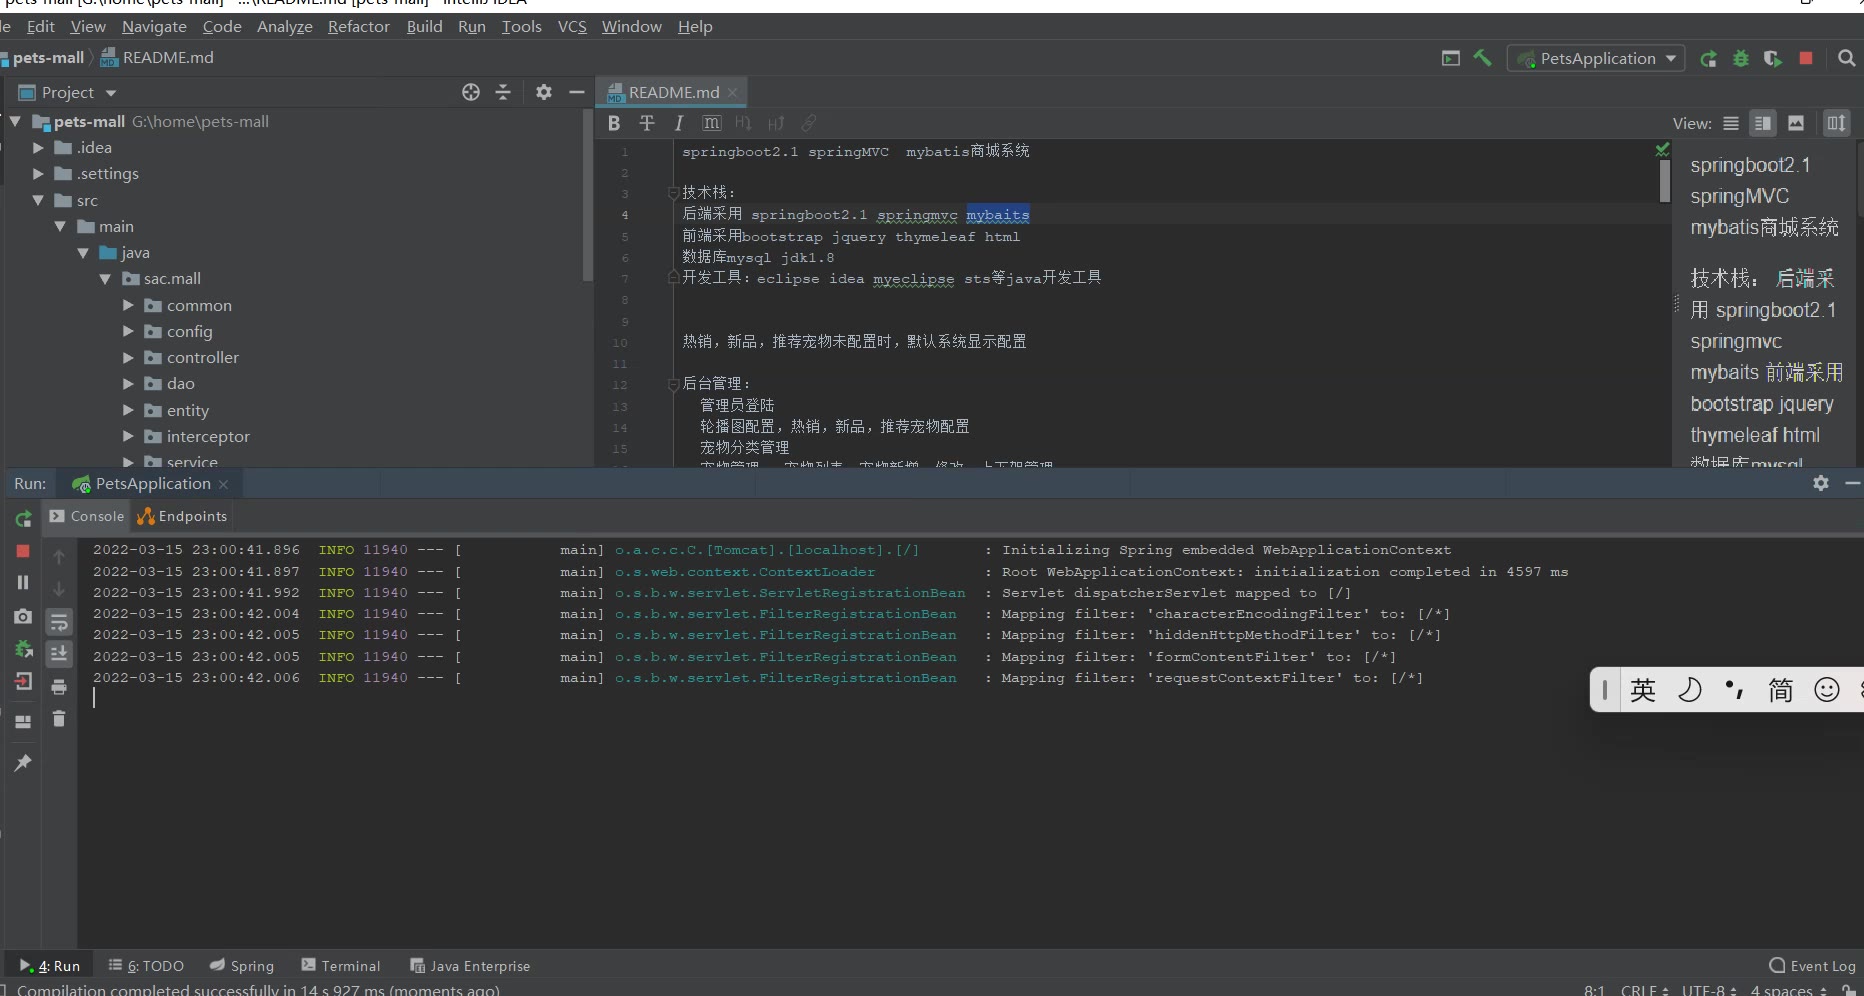Image resolution: width=1864 pixels, height=996 pixels.
Task: Click the Rerun PetsApplication icon in top toolbar
Action: coord(1708,59)
